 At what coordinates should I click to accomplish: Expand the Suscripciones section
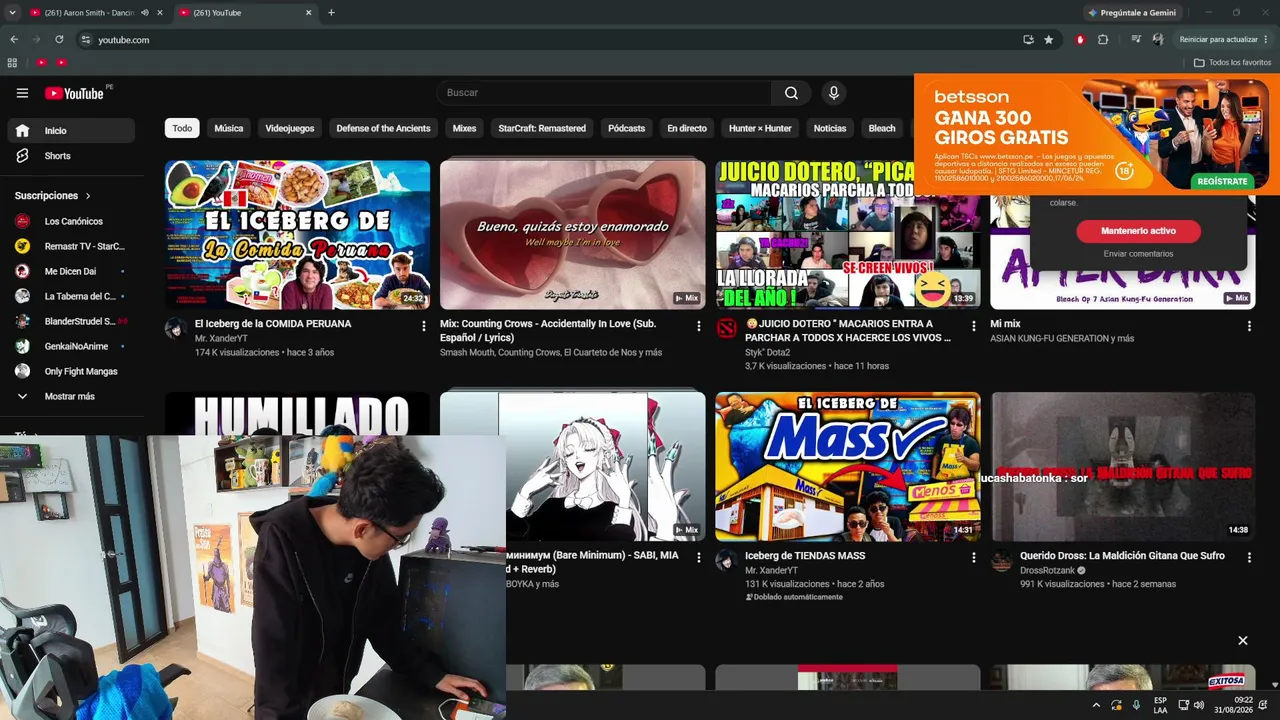click(x=53, y=196)
